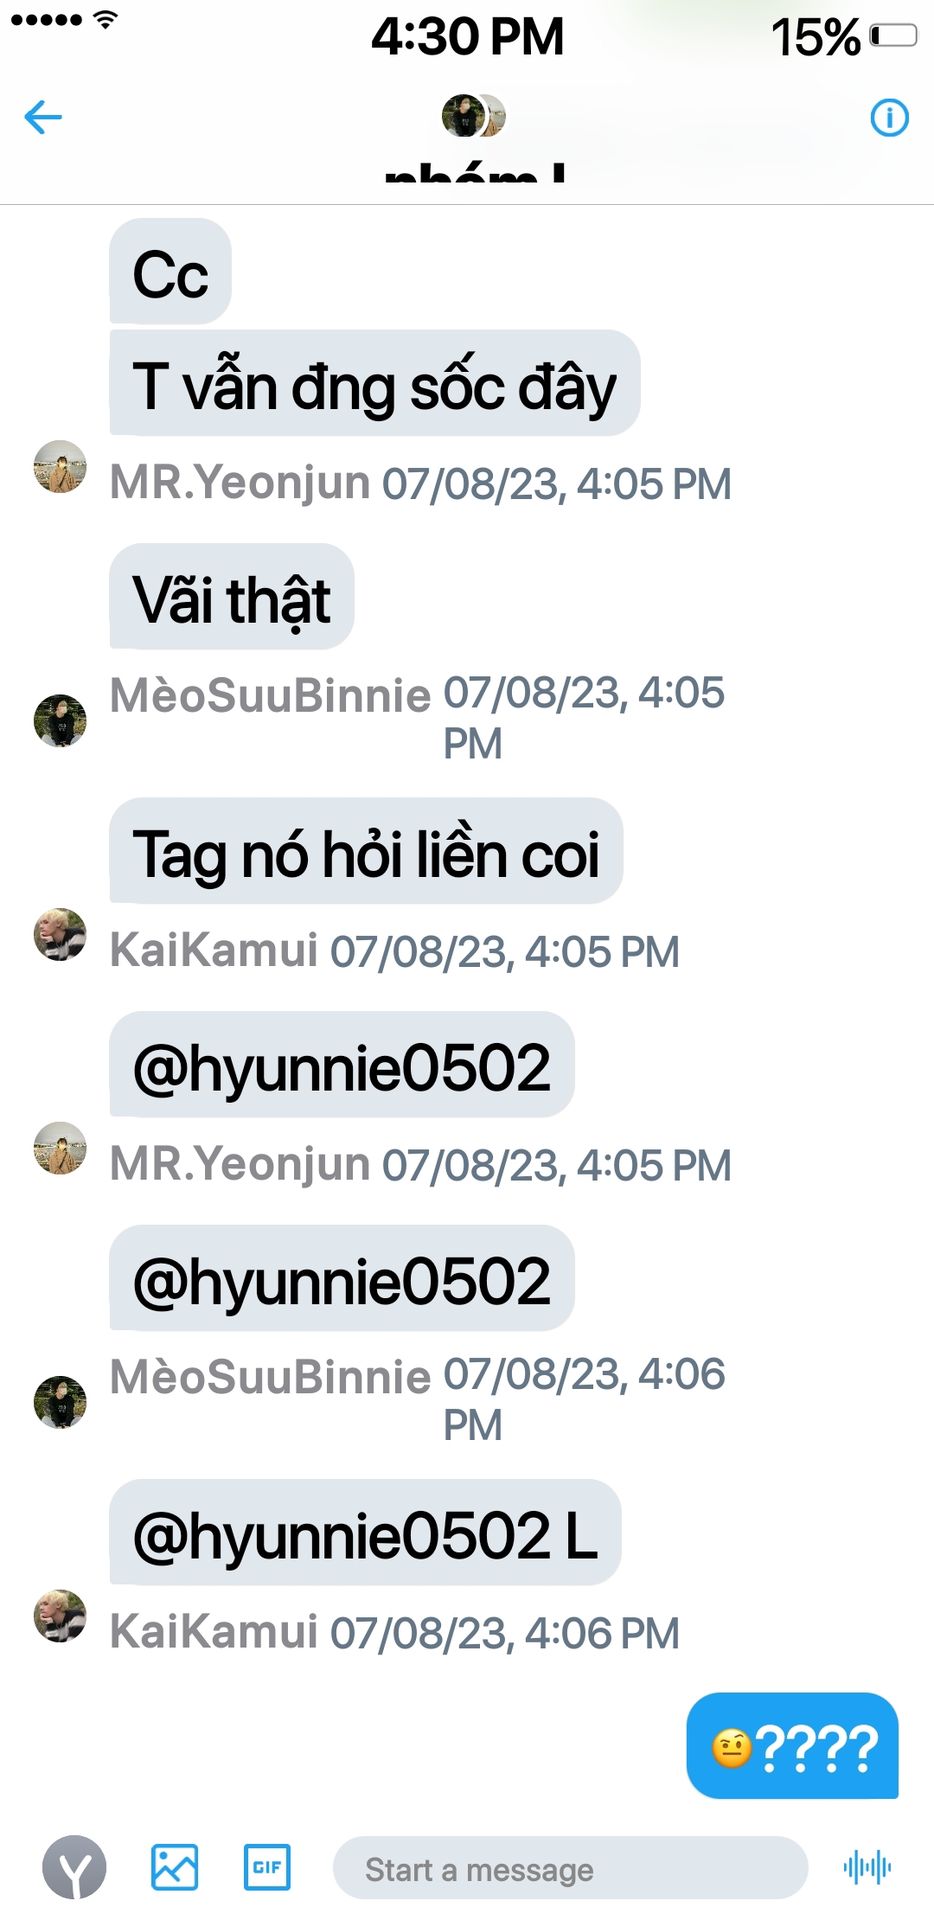Image resolution: width=934 pixels, height=1920 pixels.
Task: Tap the voice message waveform icon
Action: point(867,1867)
